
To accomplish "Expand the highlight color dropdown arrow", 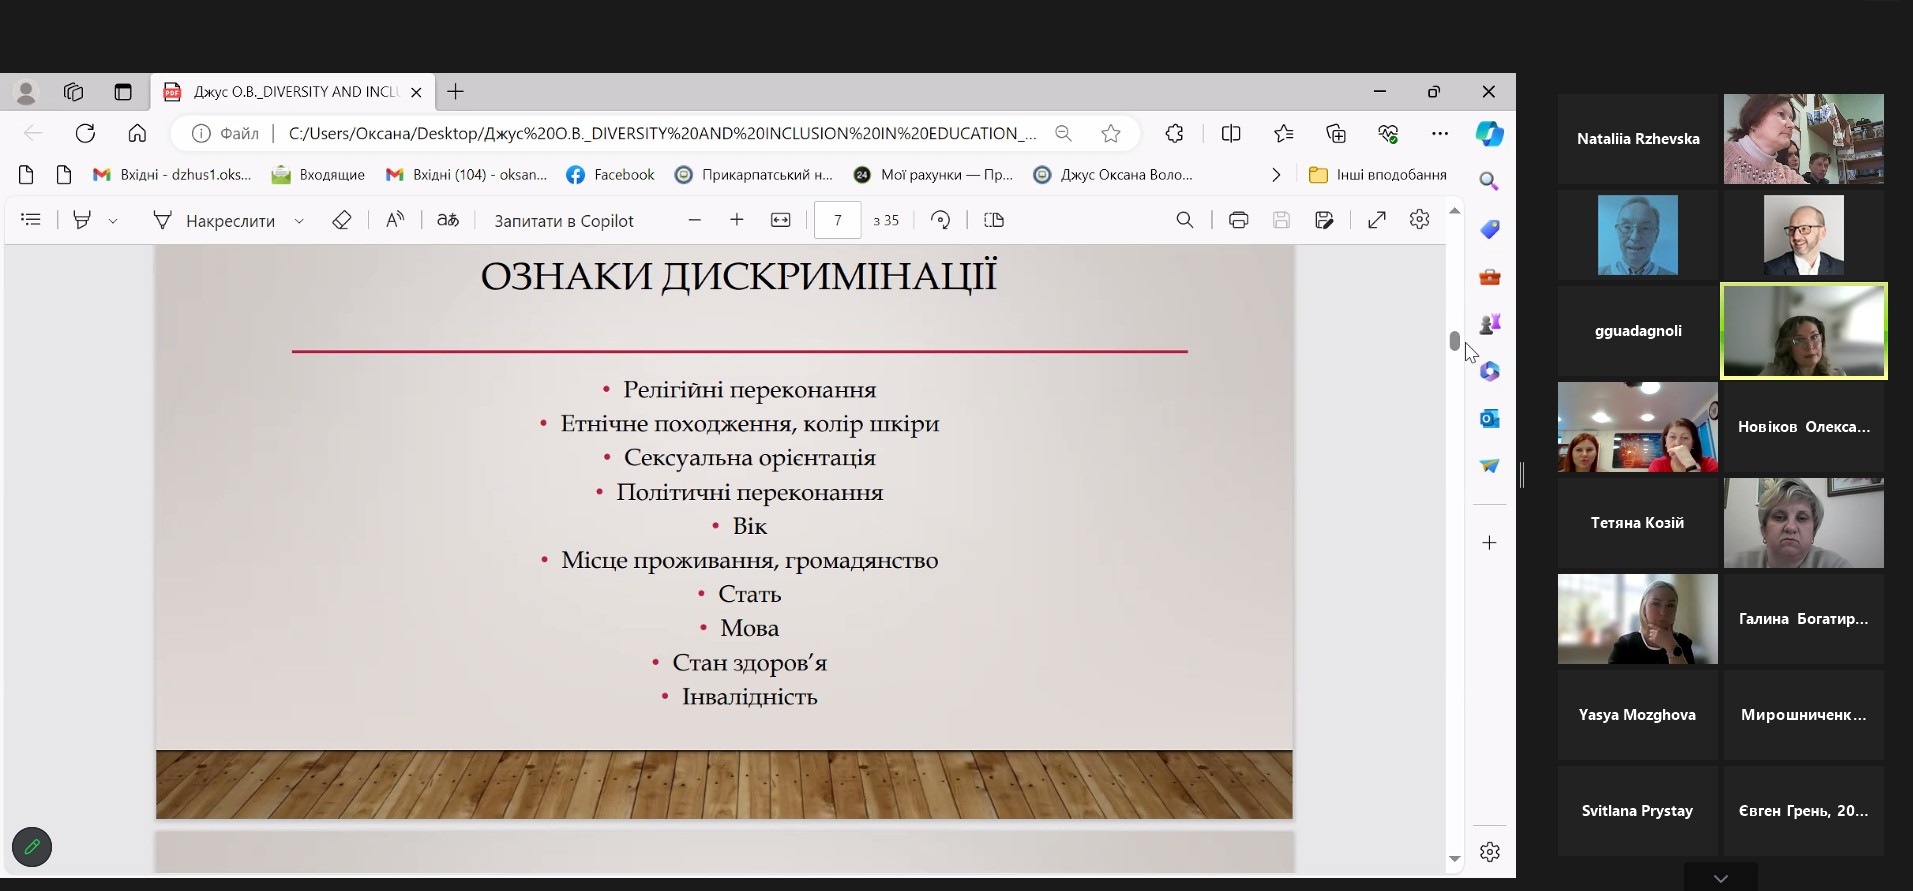I will [113, 221].
